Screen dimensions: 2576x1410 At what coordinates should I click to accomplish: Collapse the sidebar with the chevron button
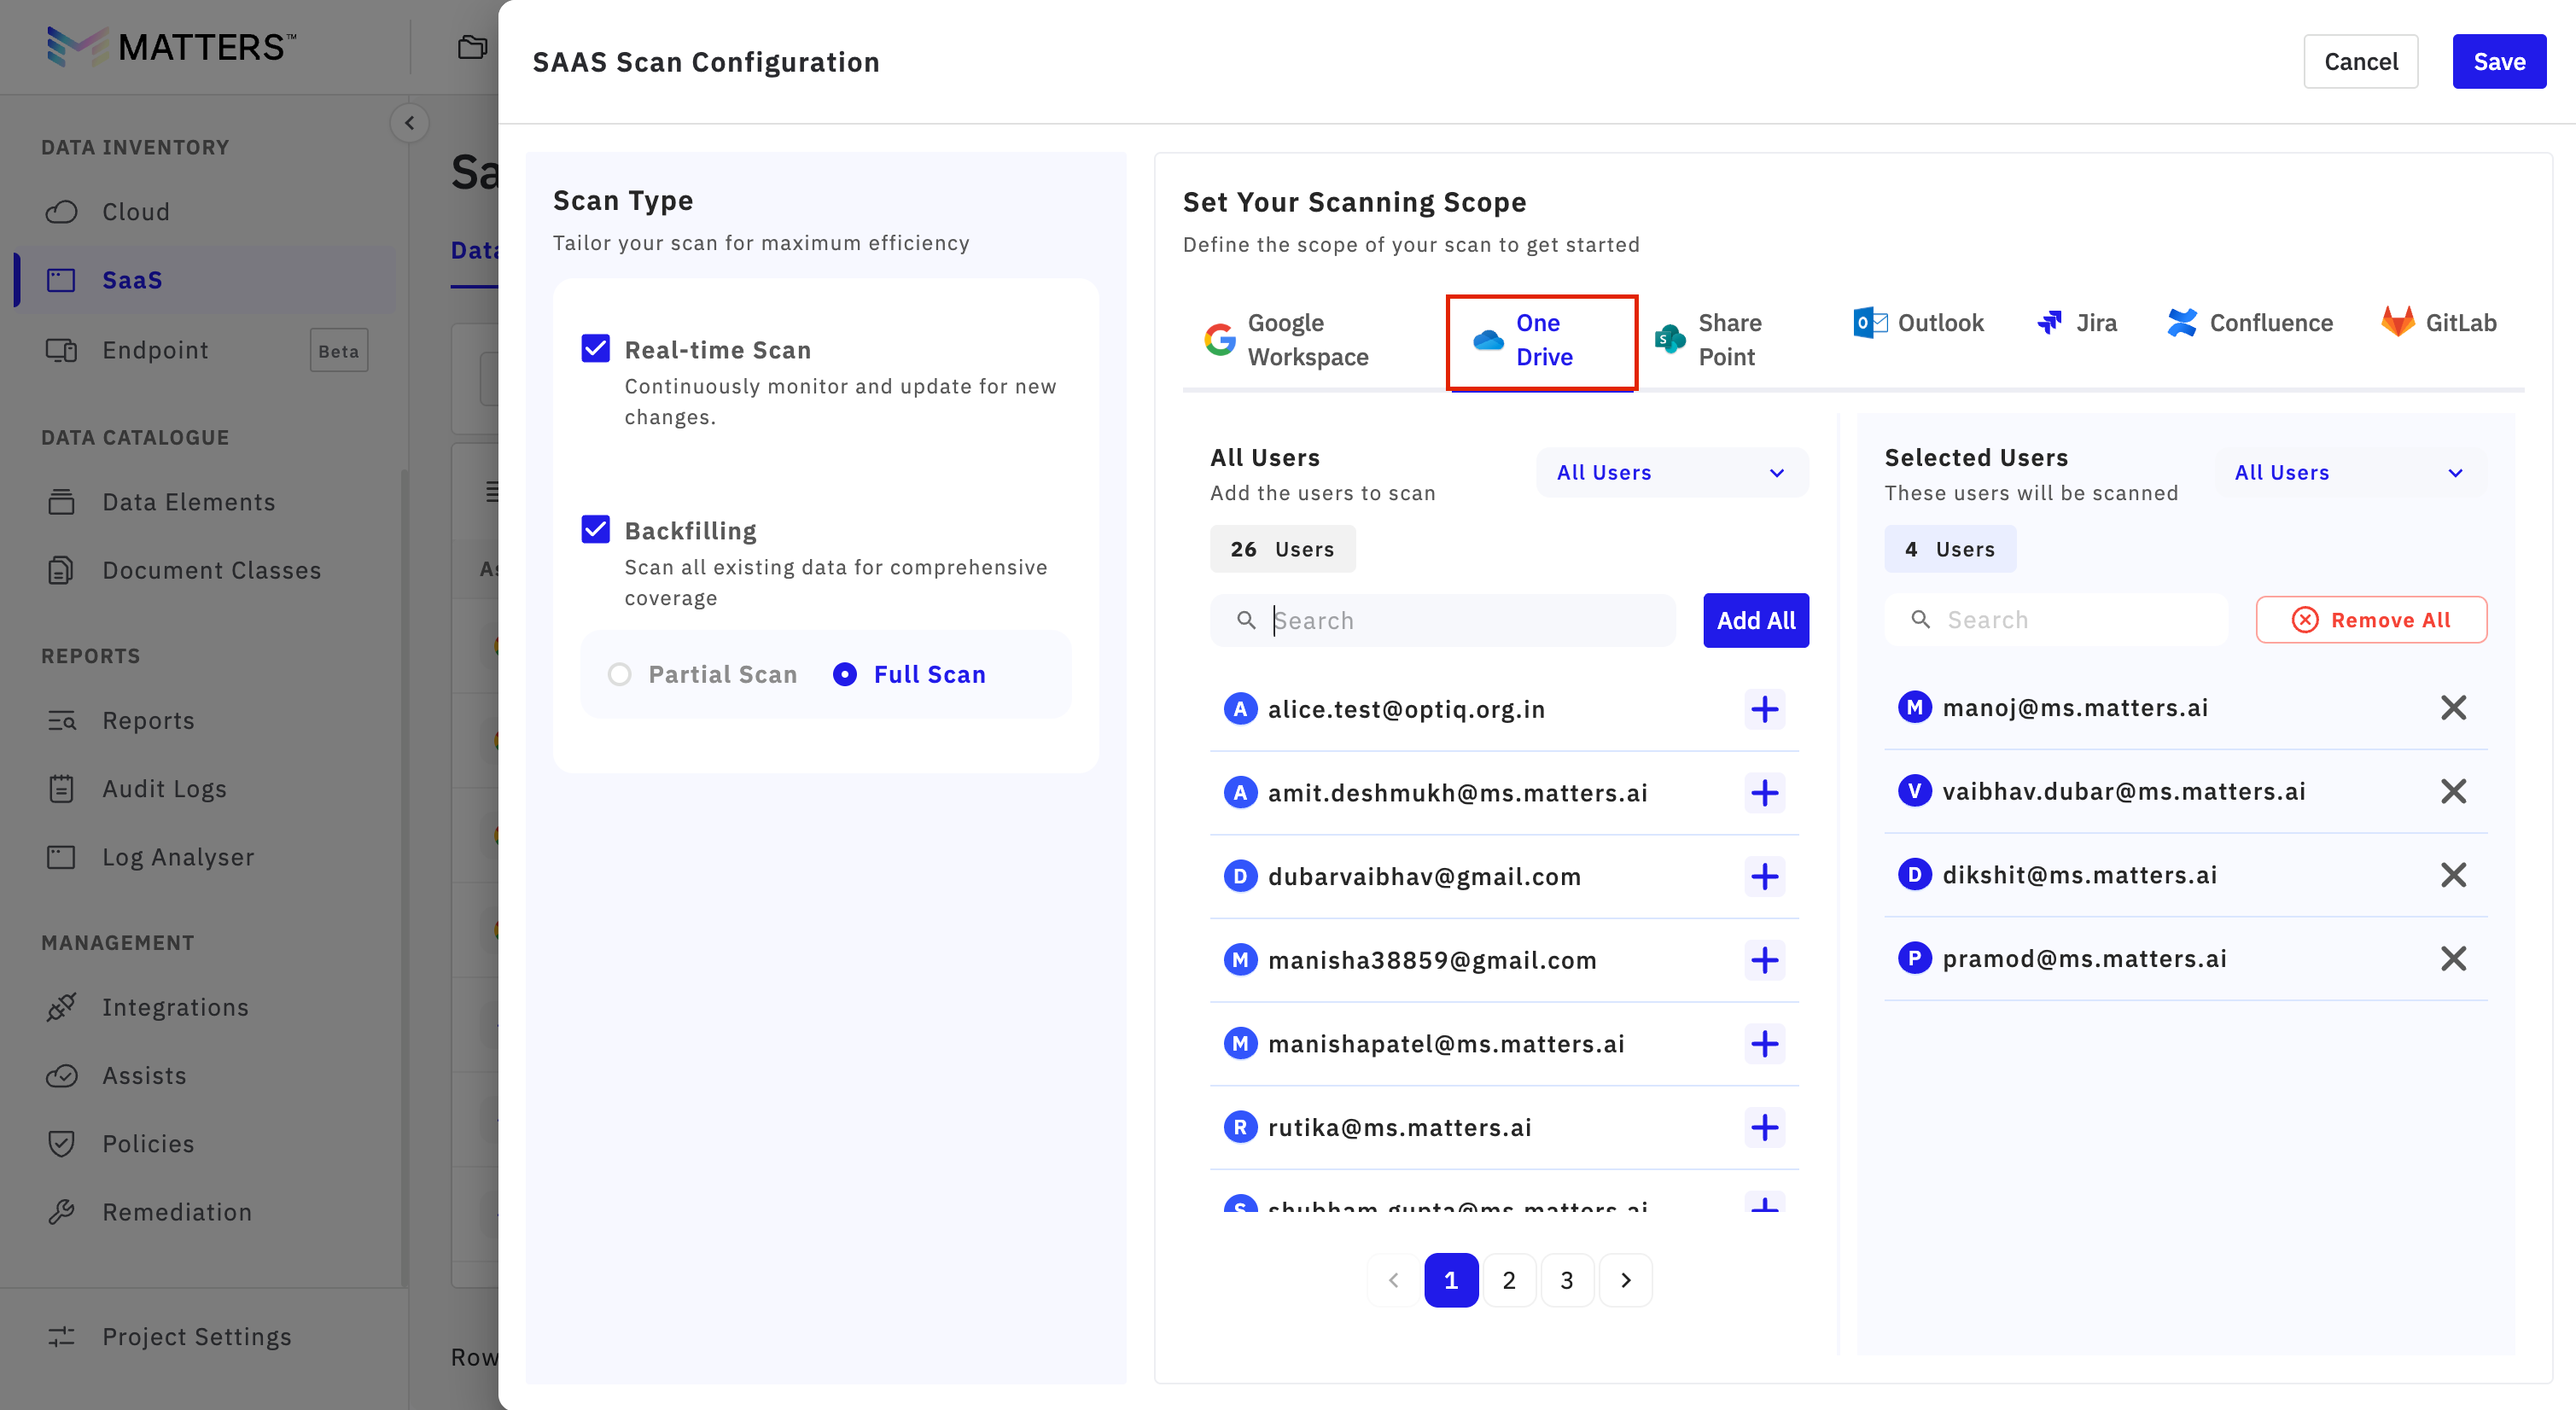pyautogui.click(x=409, y=123)
